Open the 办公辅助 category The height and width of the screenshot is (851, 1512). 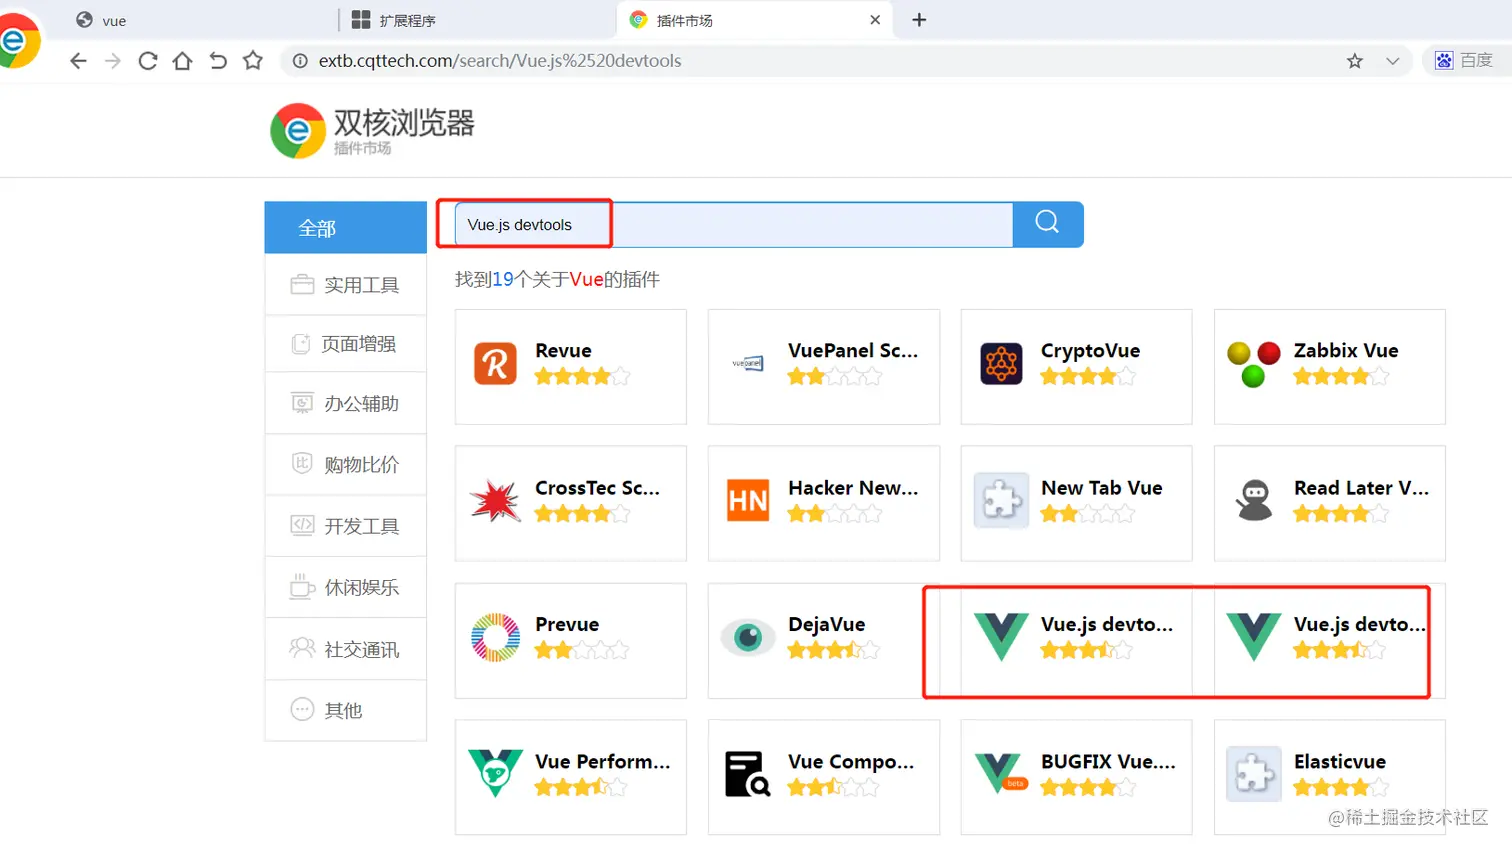point(345,404)
